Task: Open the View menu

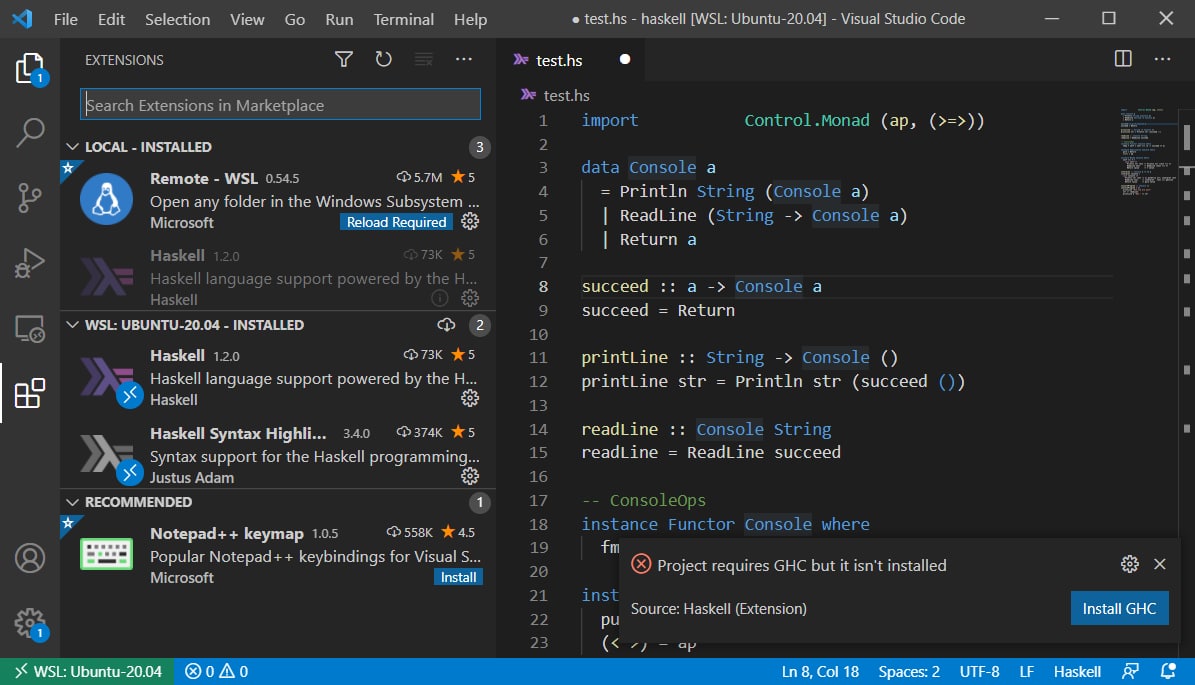Action: click(247, 19)
